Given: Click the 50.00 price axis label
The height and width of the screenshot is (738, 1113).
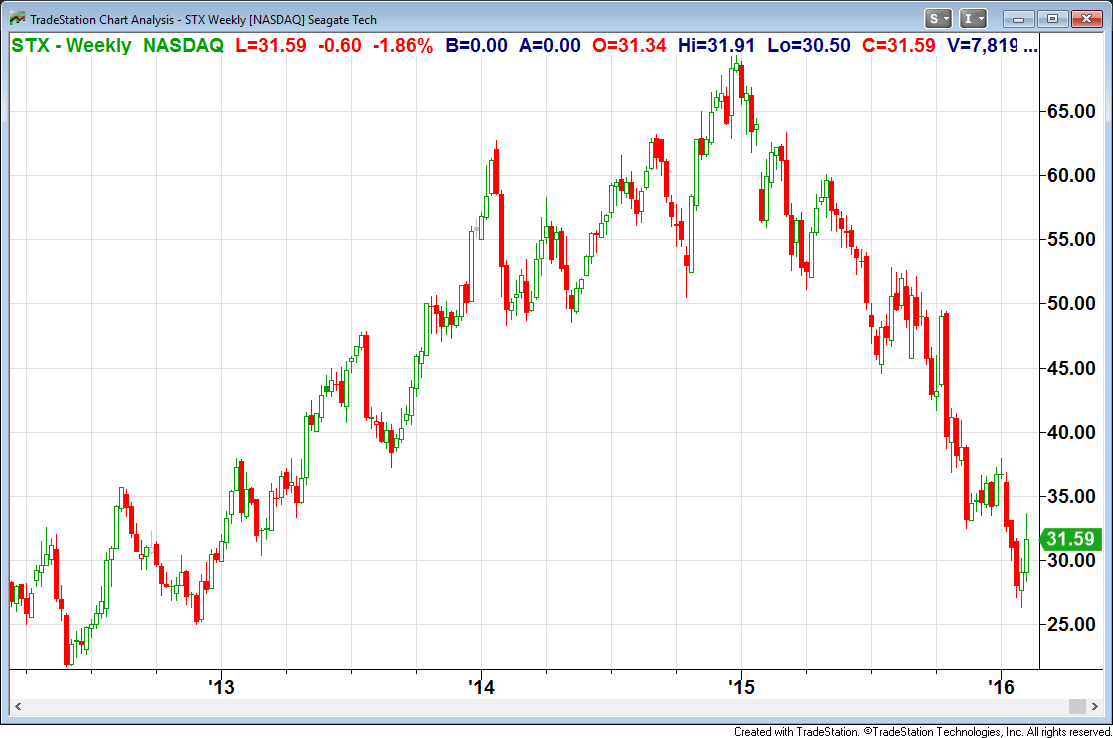Looking at the screenshot, I should coord(1071,304).
